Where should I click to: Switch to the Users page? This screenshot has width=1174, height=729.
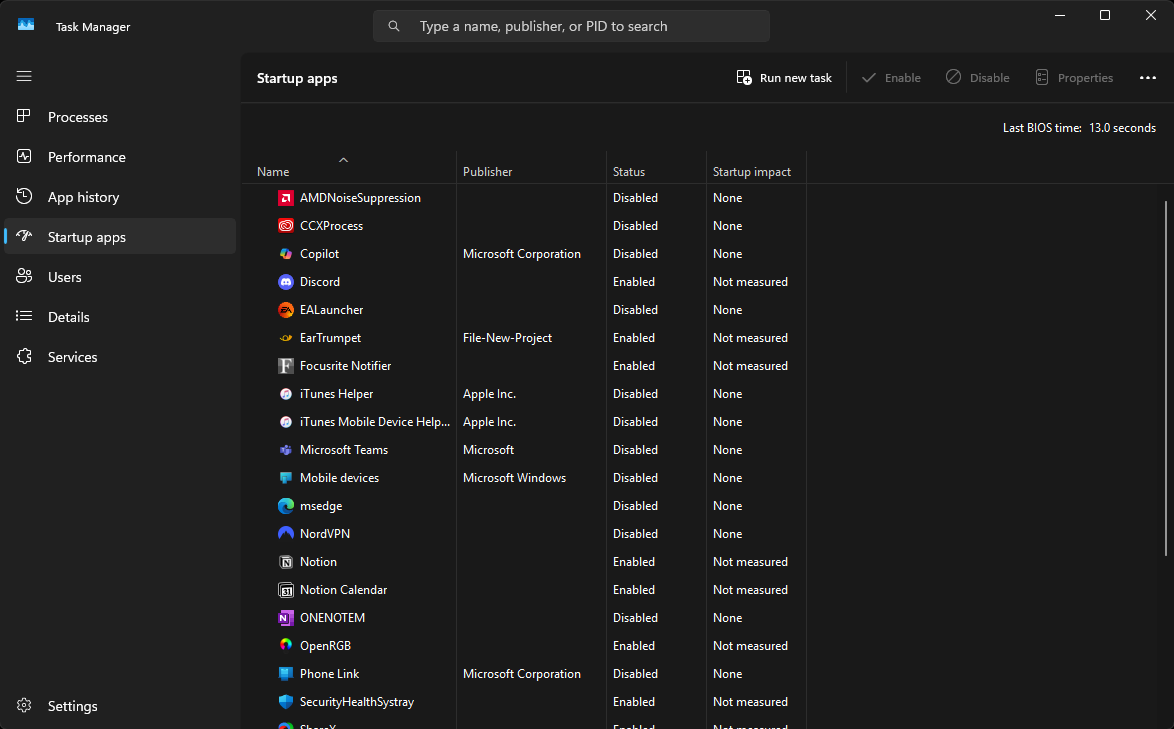120,277
